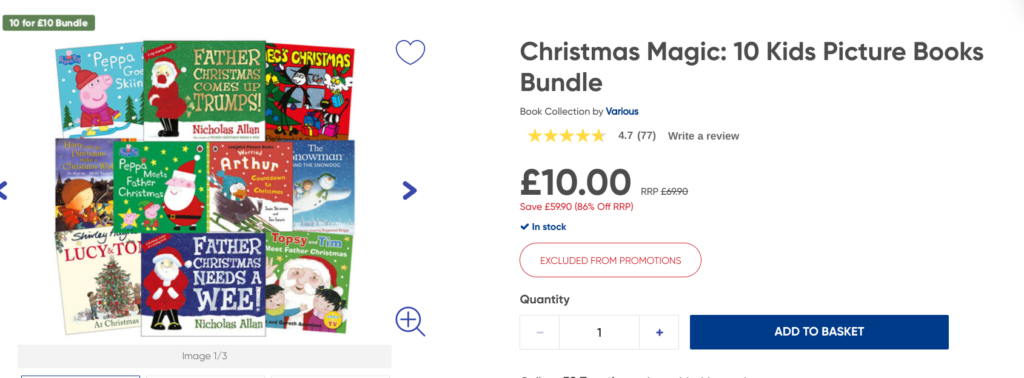
Task: Click the review count (77)
Action: [647, 136]
